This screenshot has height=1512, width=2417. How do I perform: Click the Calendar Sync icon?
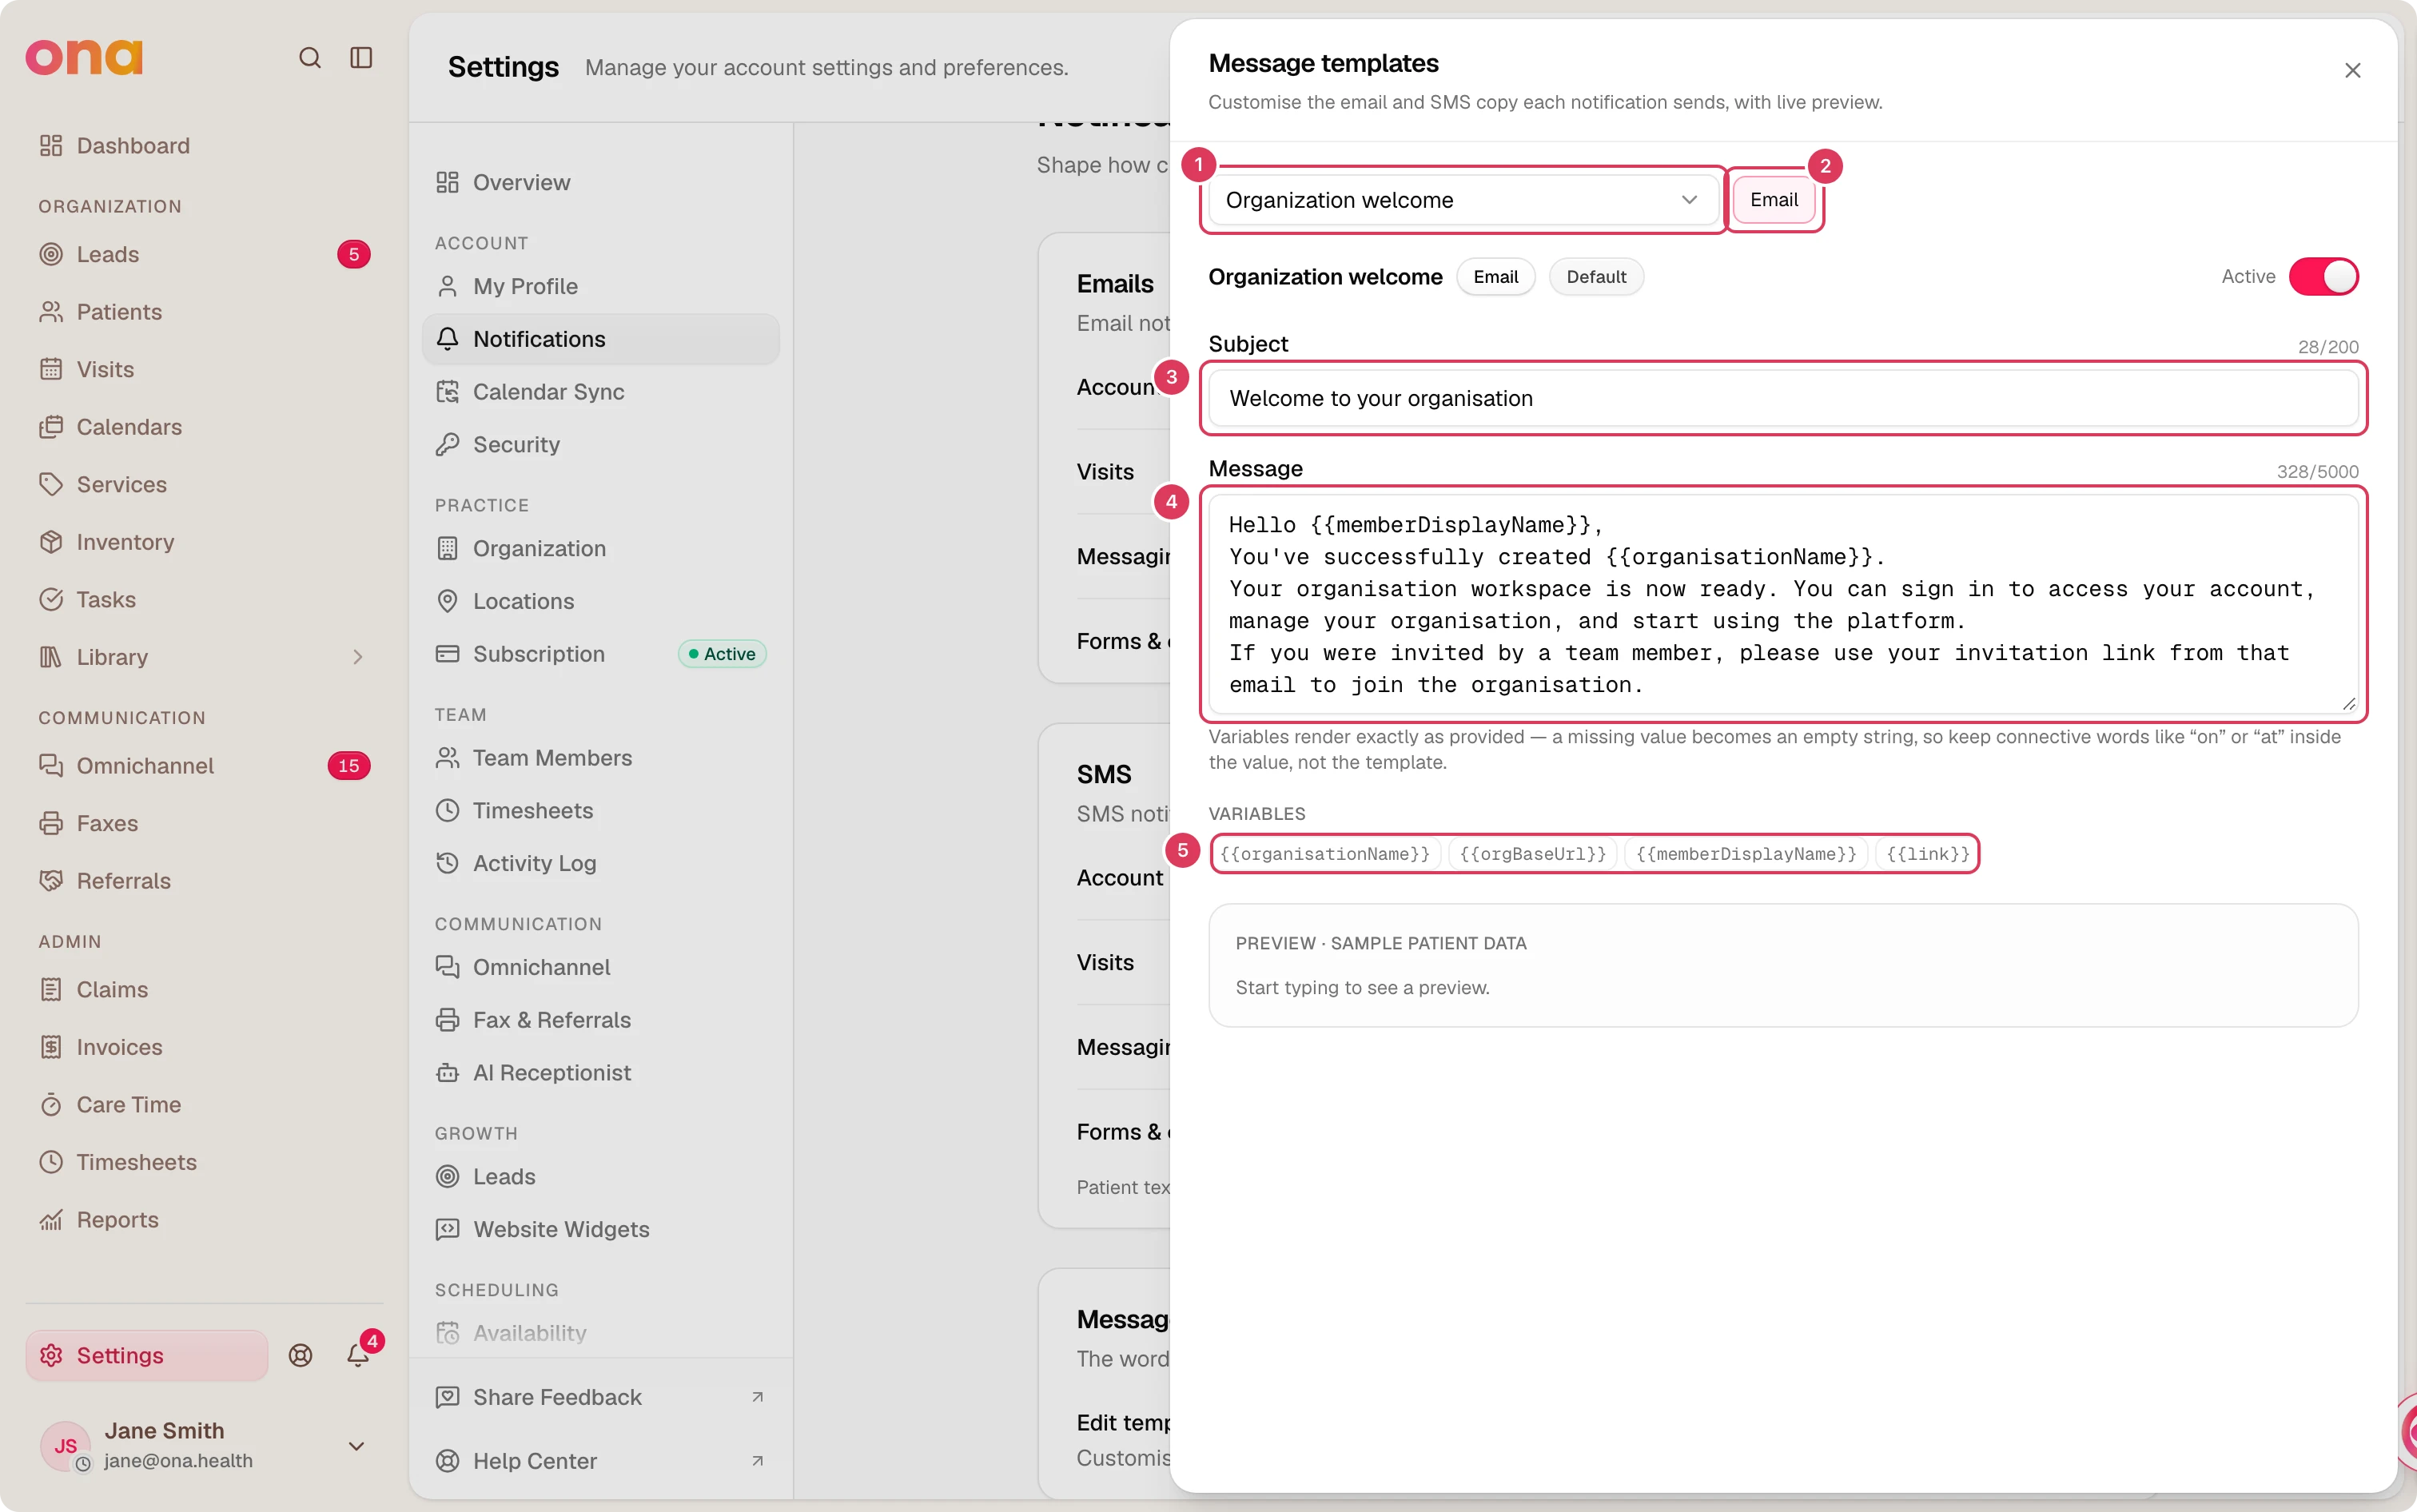coord(447,391)
